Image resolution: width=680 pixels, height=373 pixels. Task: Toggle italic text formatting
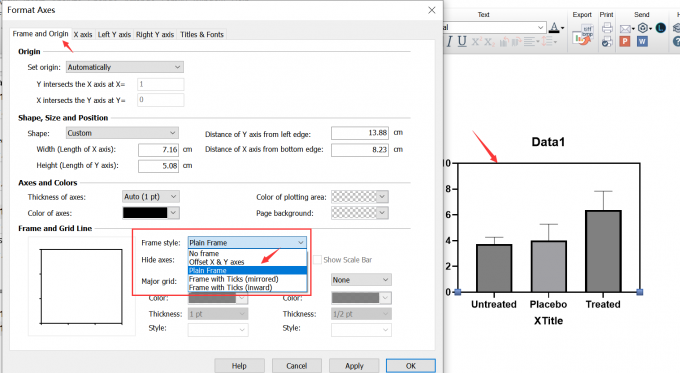(x=449, y=41)
